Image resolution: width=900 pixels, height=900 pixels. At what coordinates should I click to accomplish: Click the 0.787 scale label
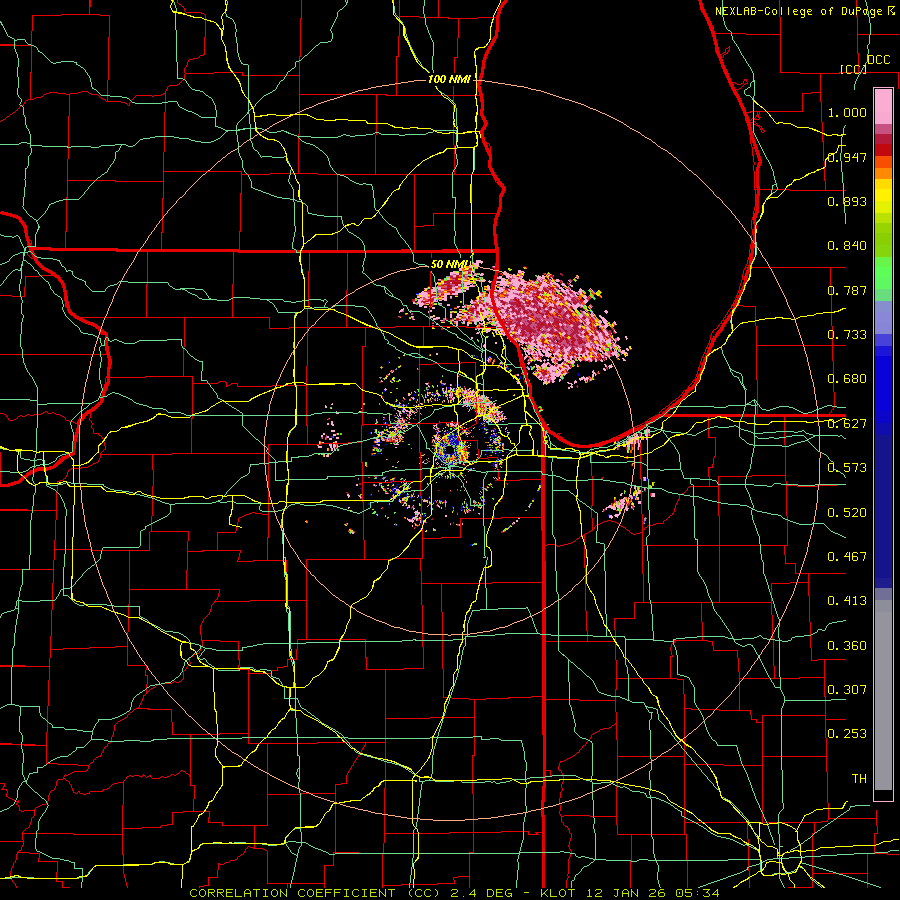click(847, 290)
